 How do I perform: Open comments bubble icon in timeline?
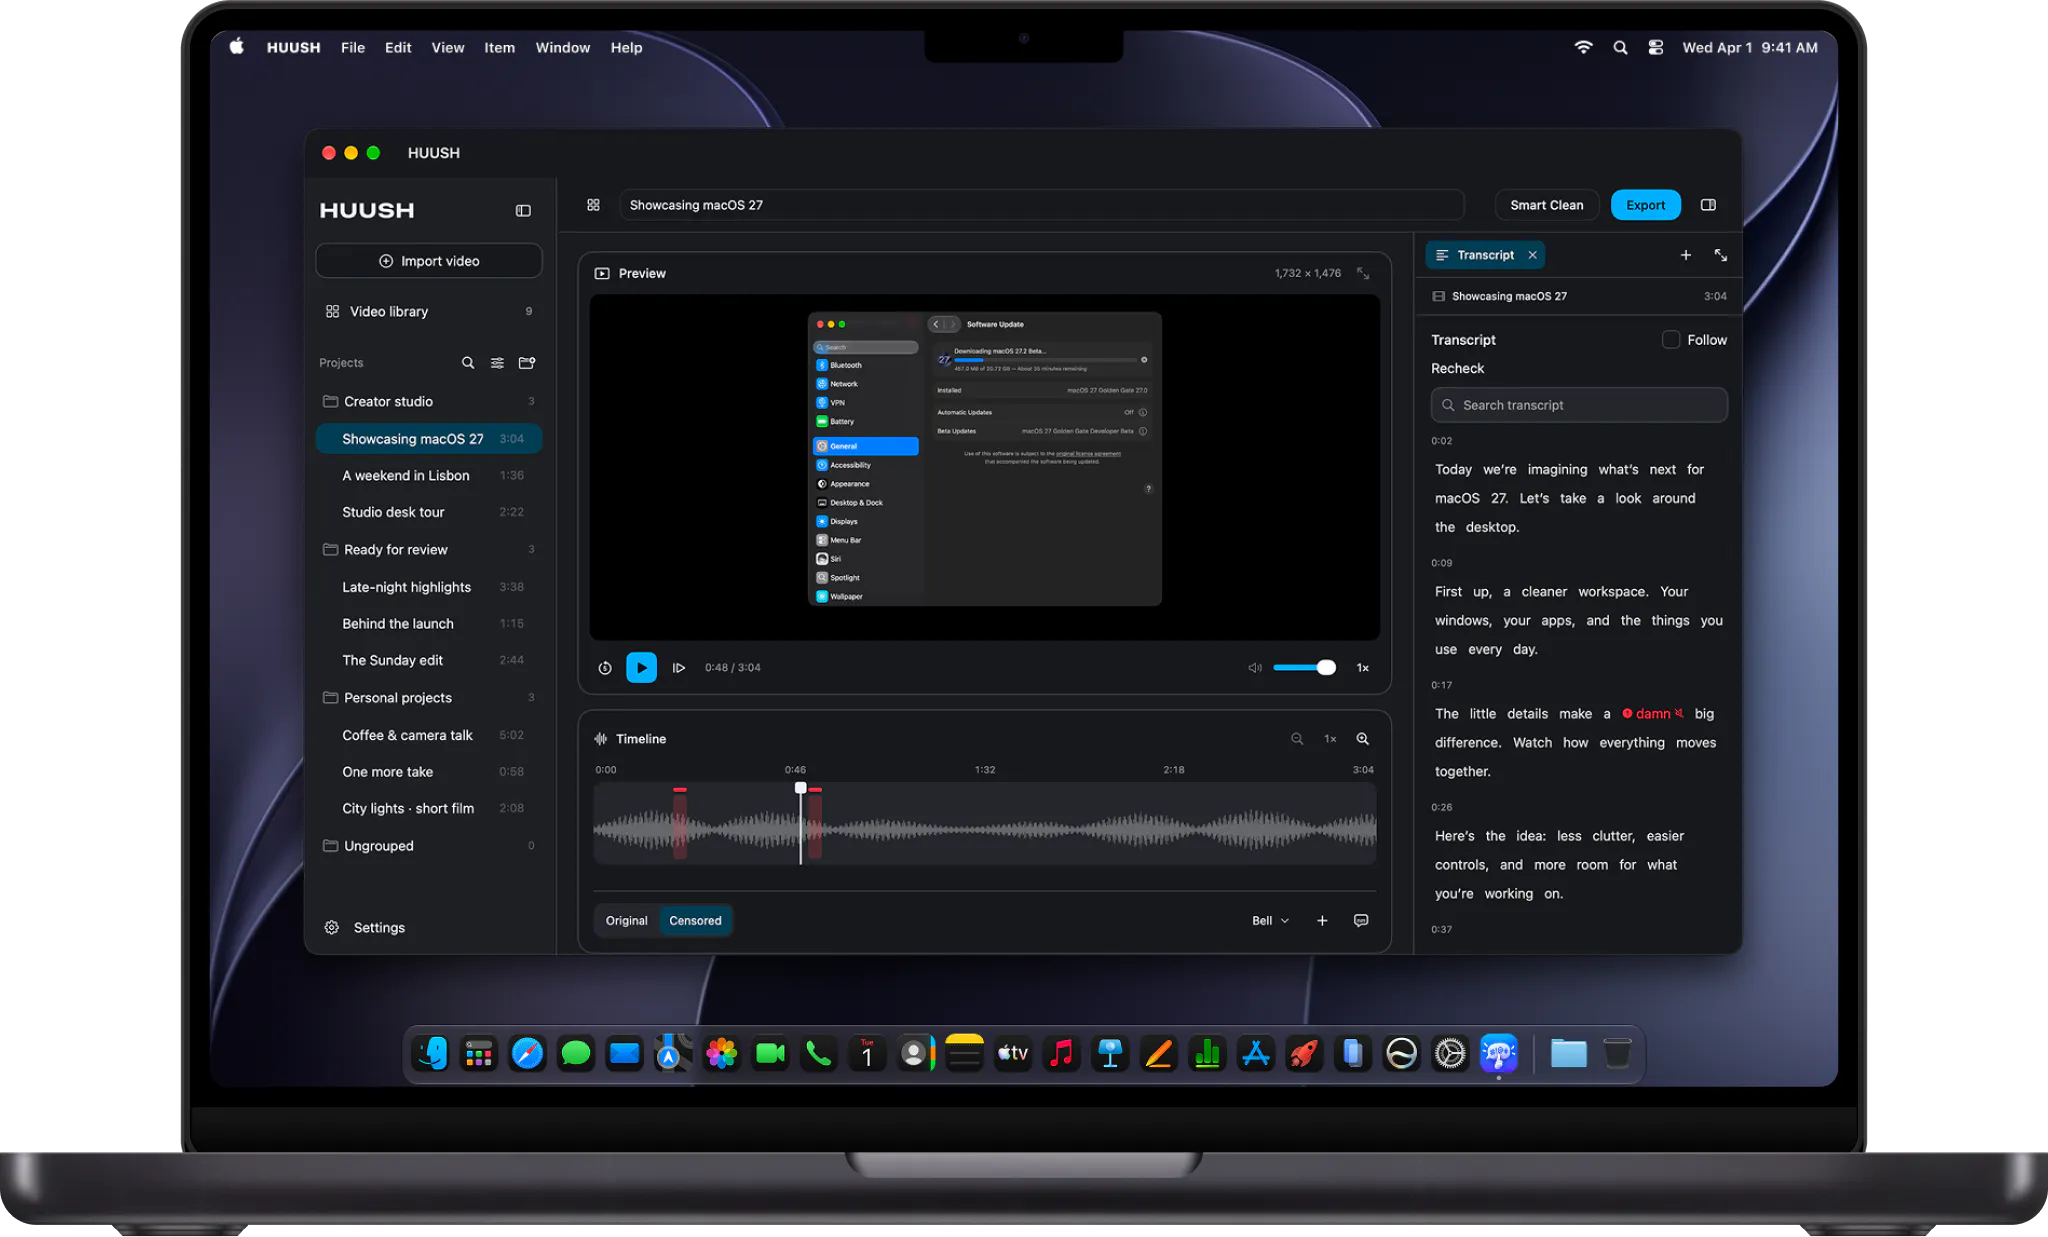coord(1361,921)
